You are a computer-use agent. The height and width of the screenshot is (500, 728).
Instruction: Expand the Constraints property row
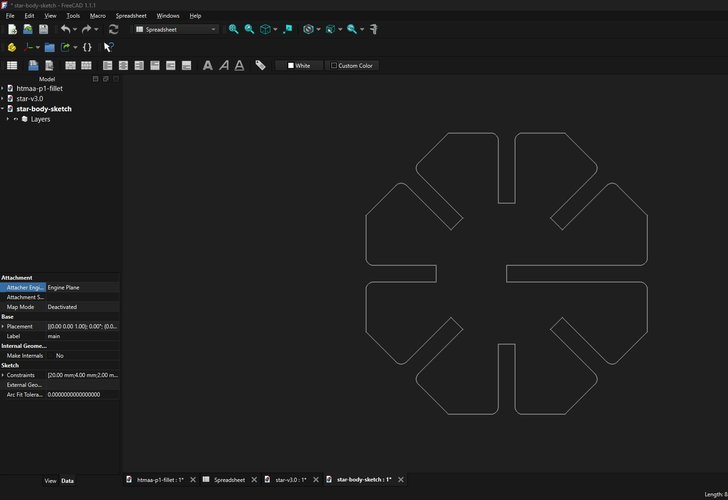tap(3, 375)
